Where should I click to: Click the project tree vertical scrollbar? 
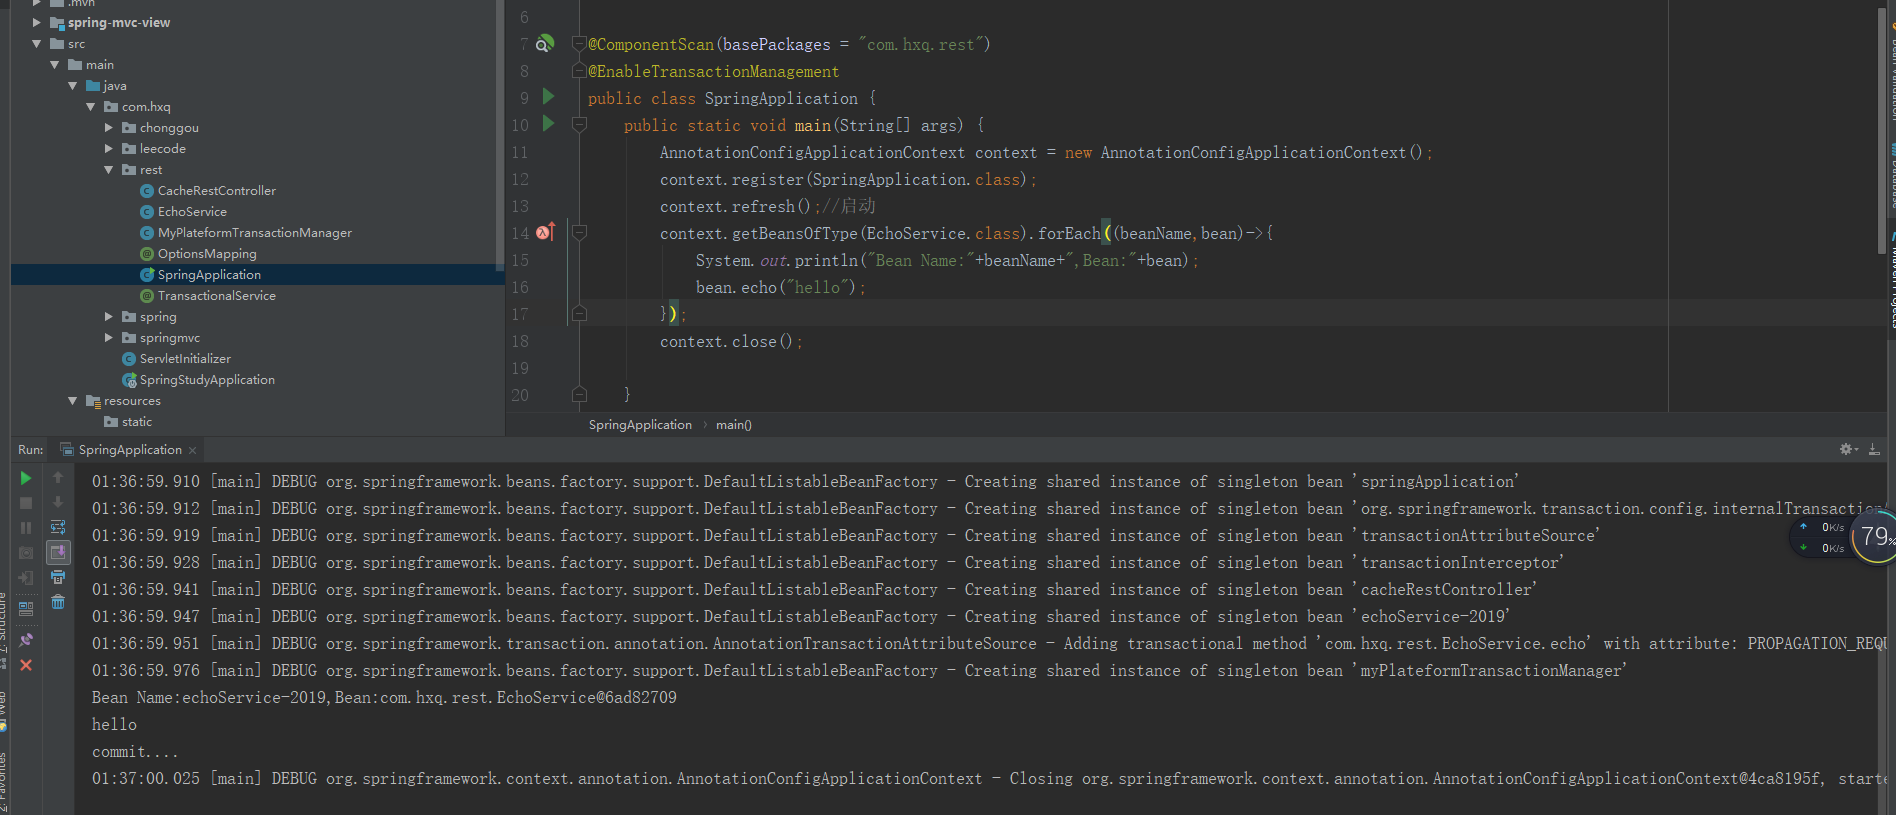pos(500,135)
